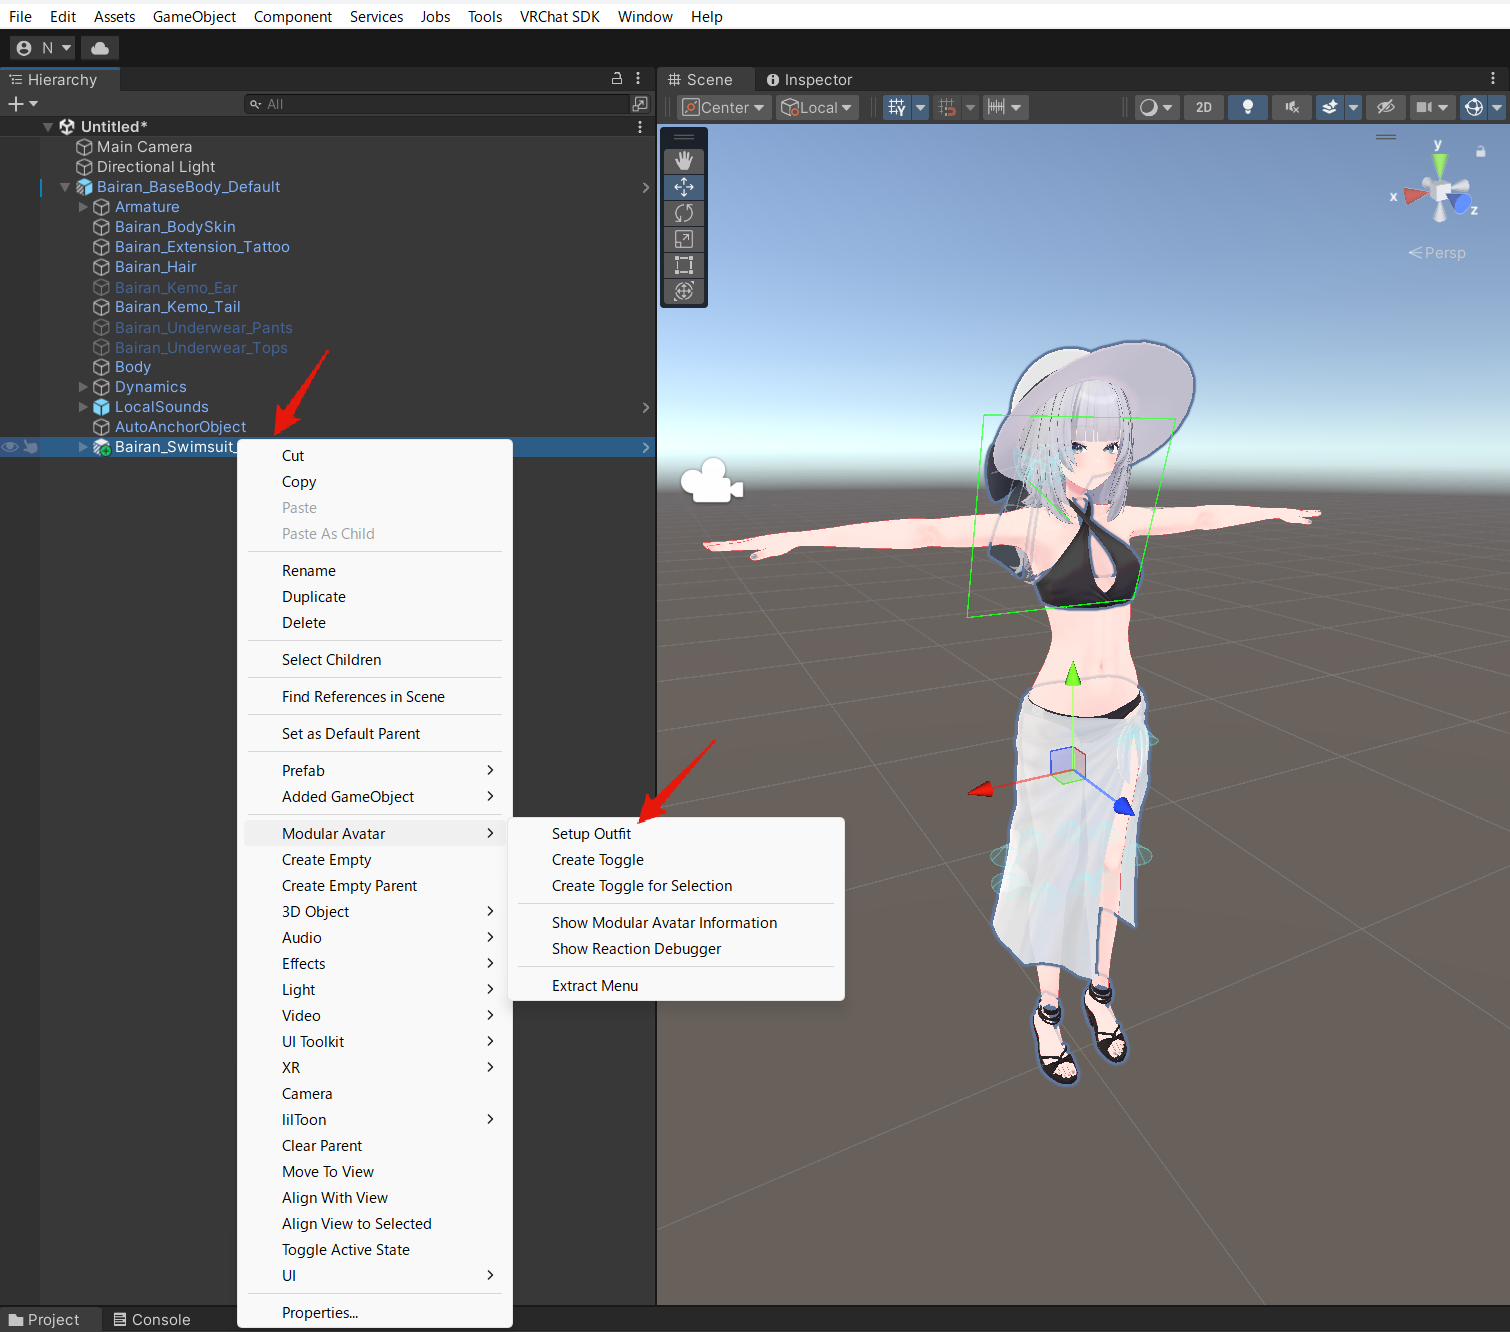Click the Persp projection label
This screenshot has height=1332, width=1510.
[x=1437, y=253]
